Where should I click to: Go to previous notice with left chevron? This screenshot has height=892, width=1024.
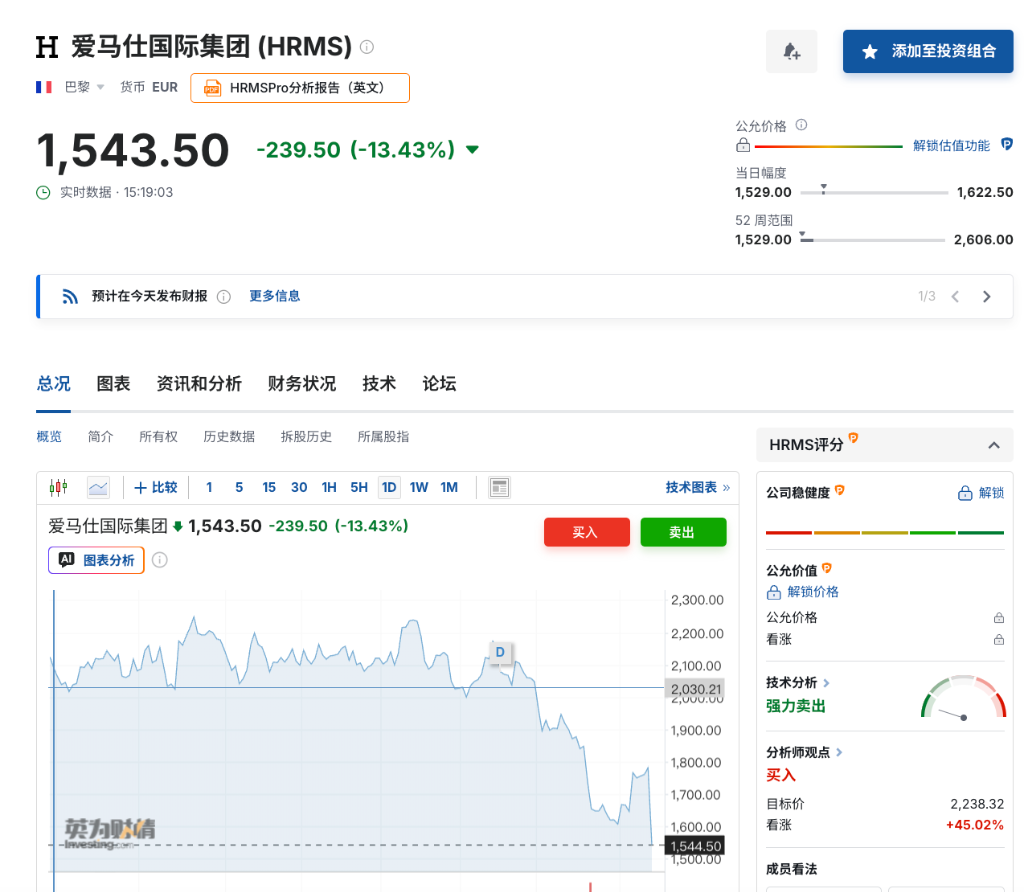(x=955, y=296)
